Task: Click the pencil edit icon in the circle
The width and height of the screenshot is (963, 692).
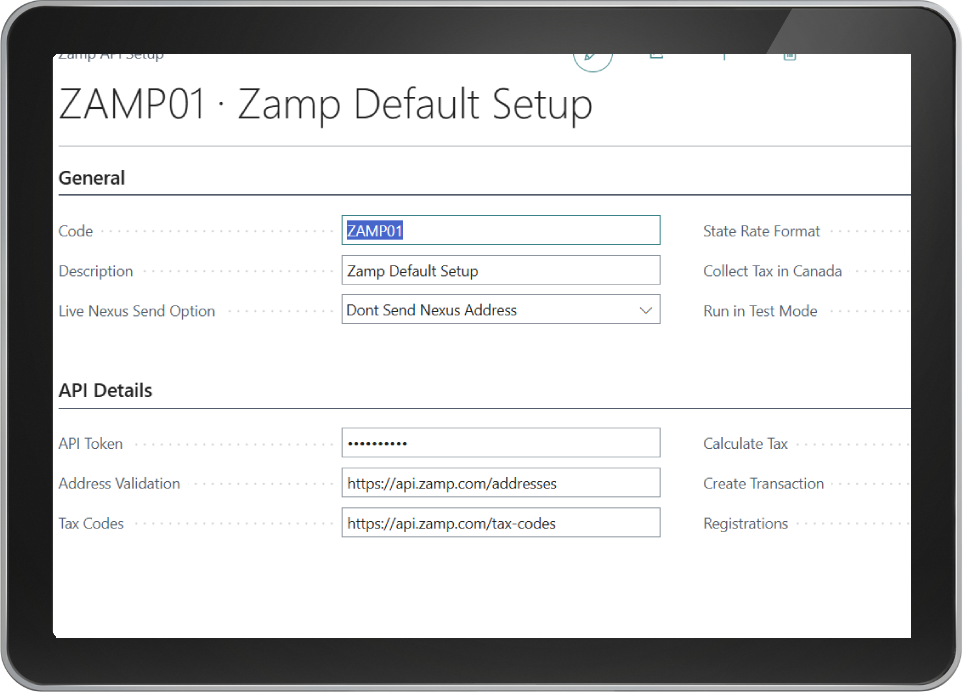Action: pos(593,60)
